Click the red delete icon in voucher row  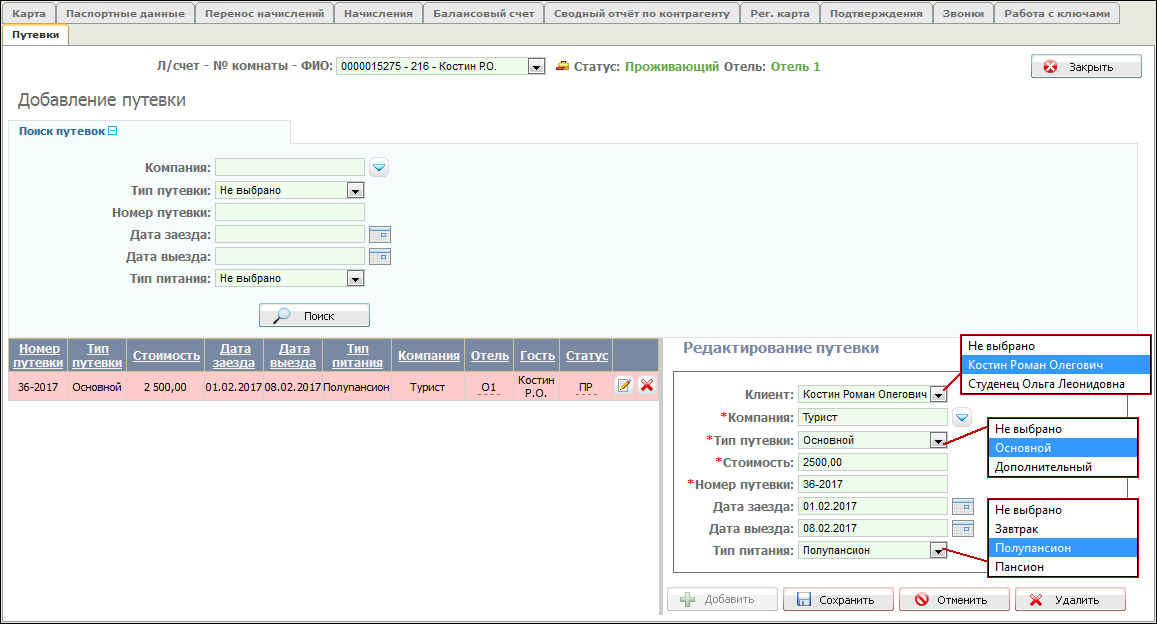[647, 386]
